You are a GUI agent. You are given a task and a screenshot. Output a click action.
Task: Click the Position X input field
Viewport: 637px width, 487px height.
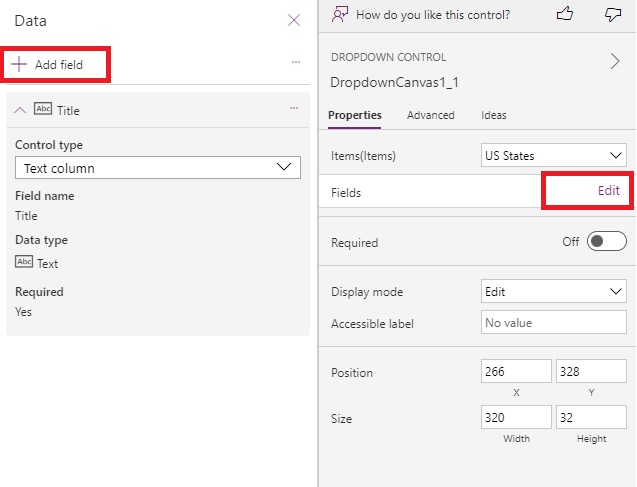[x=516, y=372]
